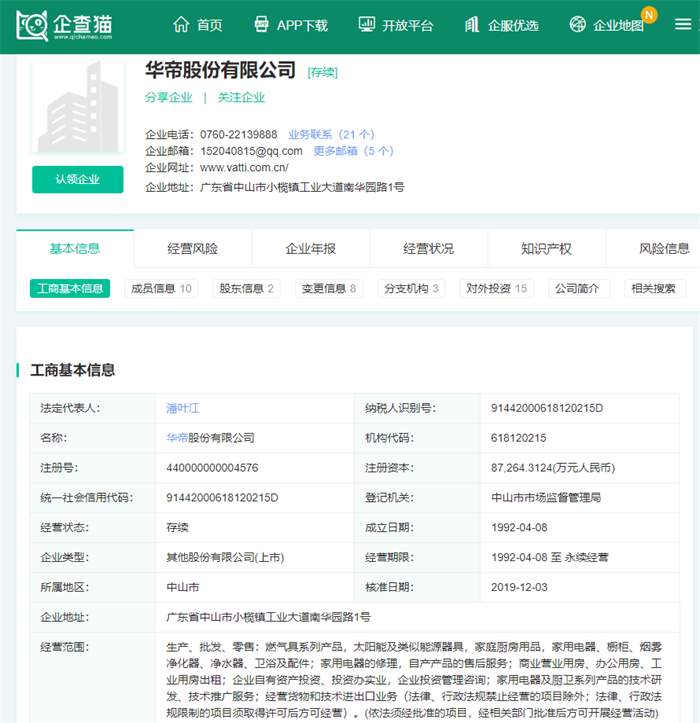The image size is (700, 723).
Task: Click 1992-04-08 至 永续经营 term
Action: (550, 557)
